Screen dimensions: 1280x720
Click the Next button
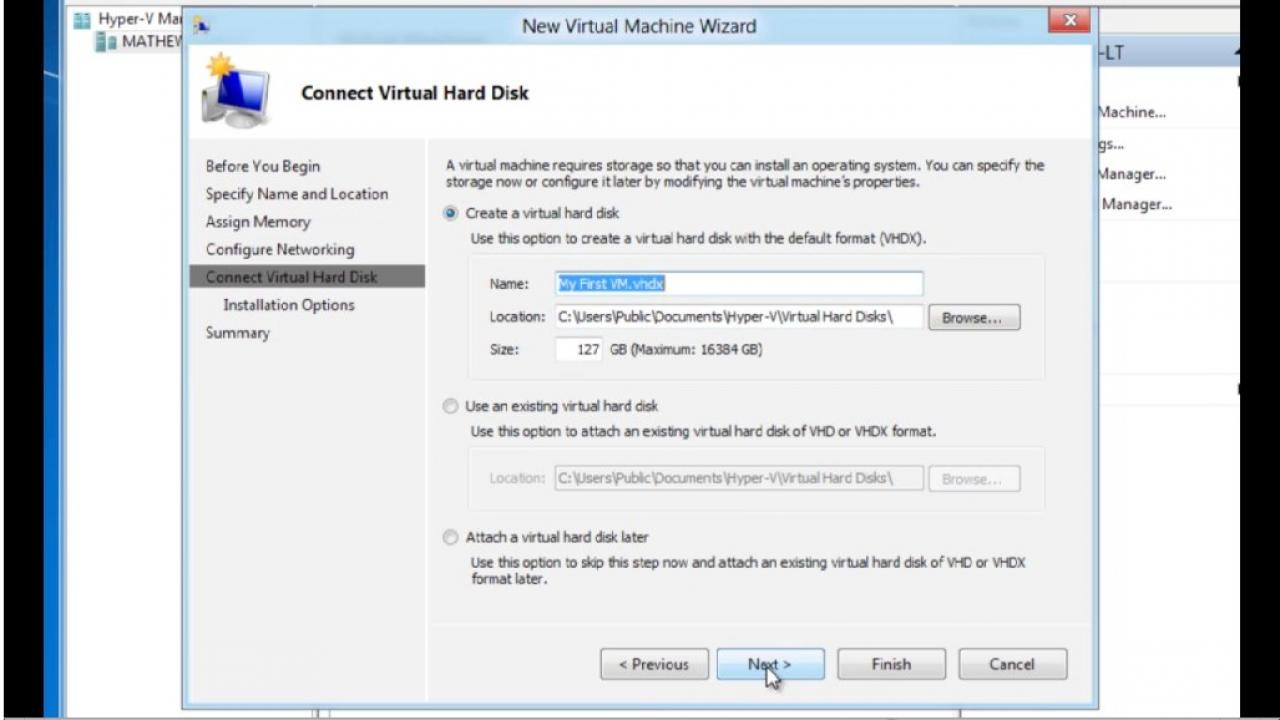tap(770, 664)
